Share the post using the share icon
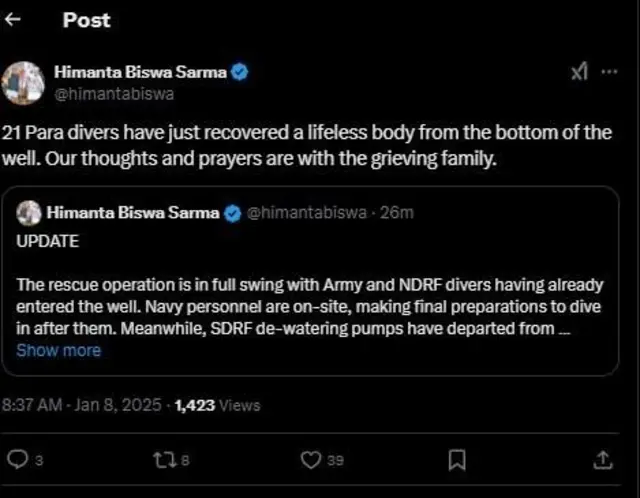 point(603,459)
